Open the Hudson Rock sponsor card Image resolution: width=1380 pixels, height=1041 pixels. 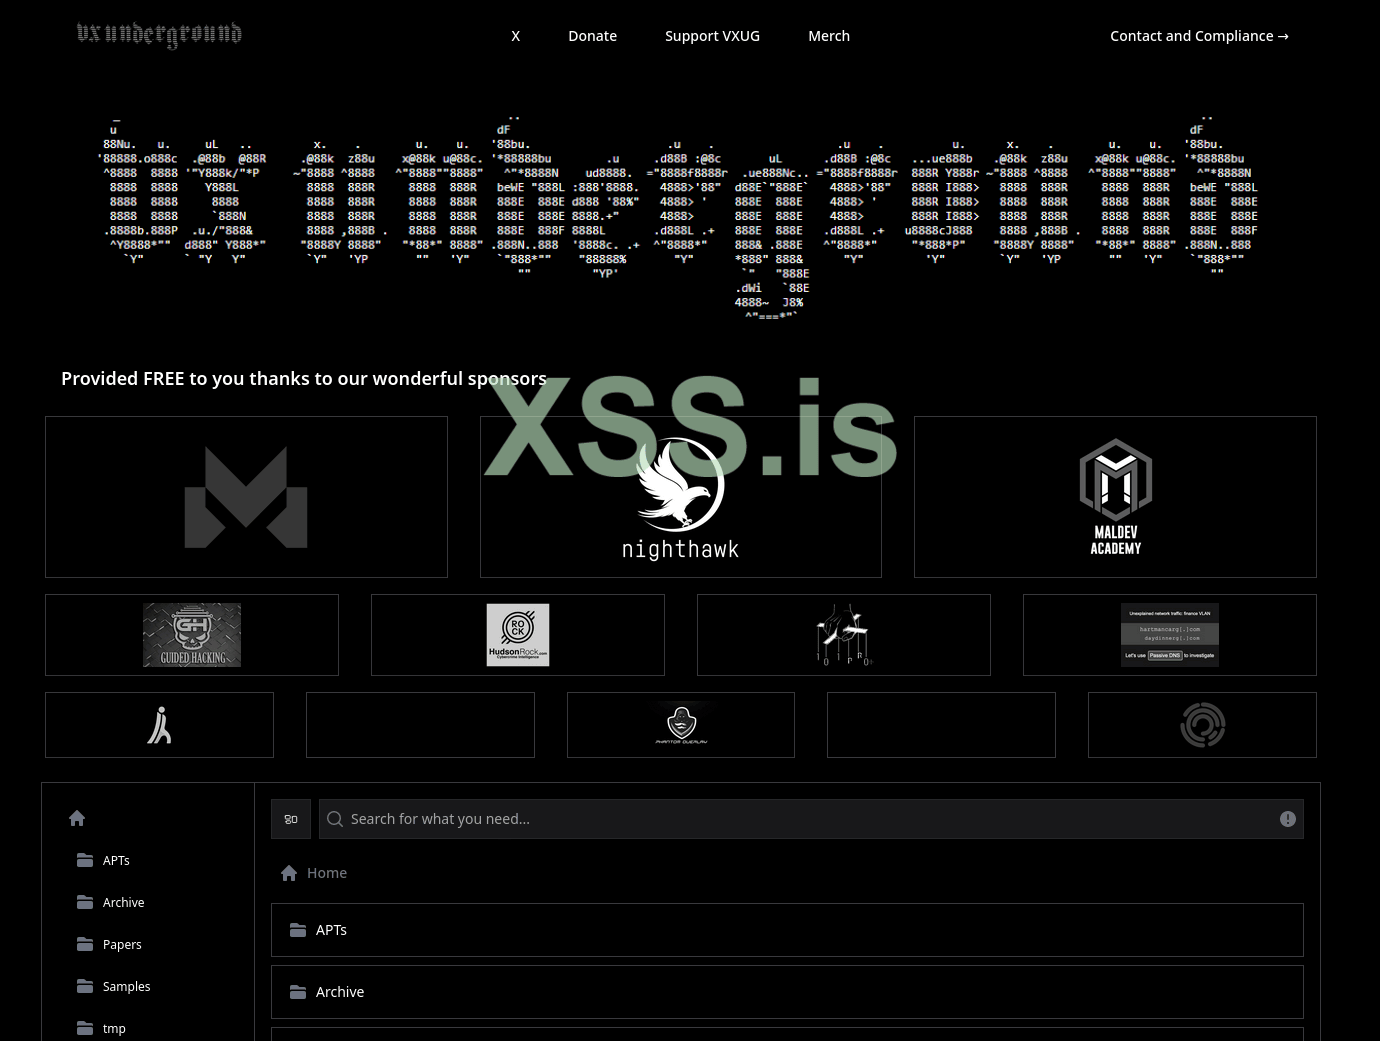coord(518,635)
